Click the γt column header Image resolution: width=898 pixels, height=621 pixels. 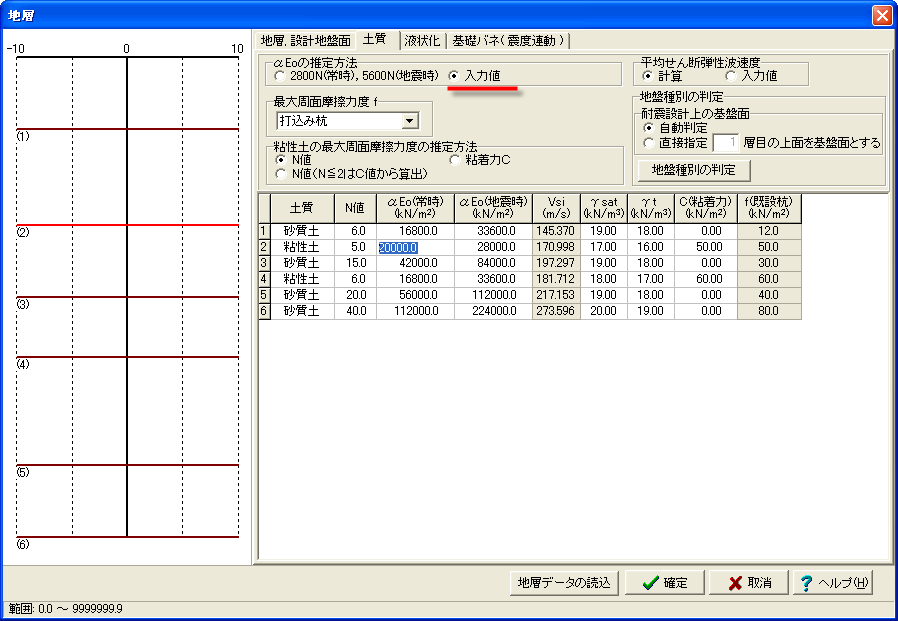click(x=651, y=208)
